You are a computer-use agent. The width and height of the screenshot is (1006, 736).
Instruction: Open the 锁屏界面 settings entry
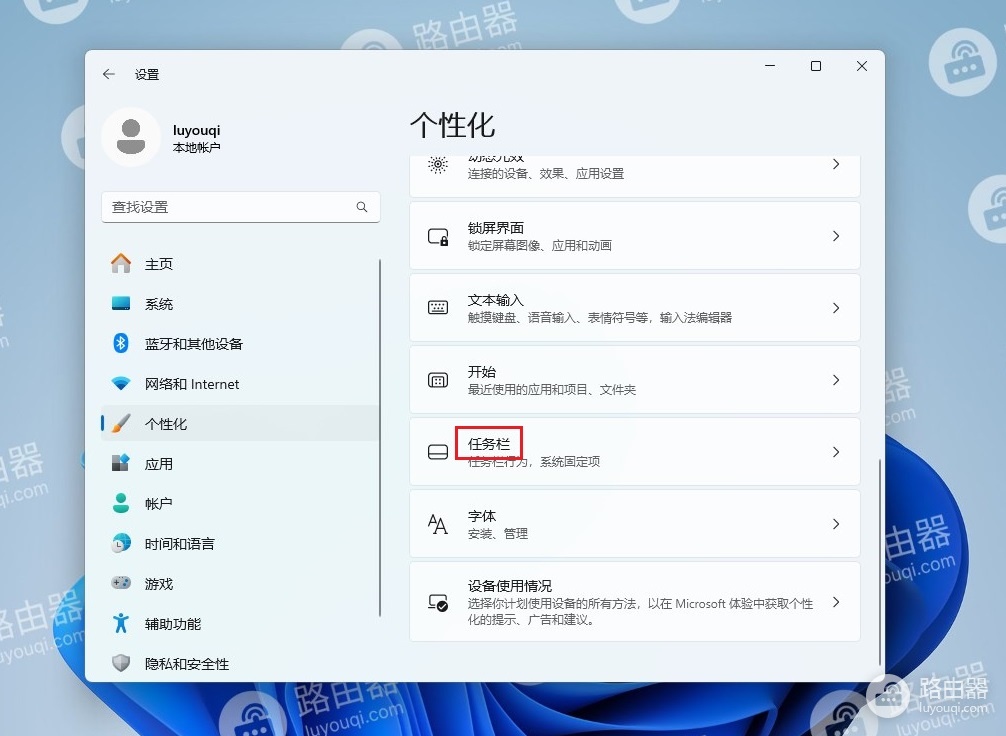[635, 236]
